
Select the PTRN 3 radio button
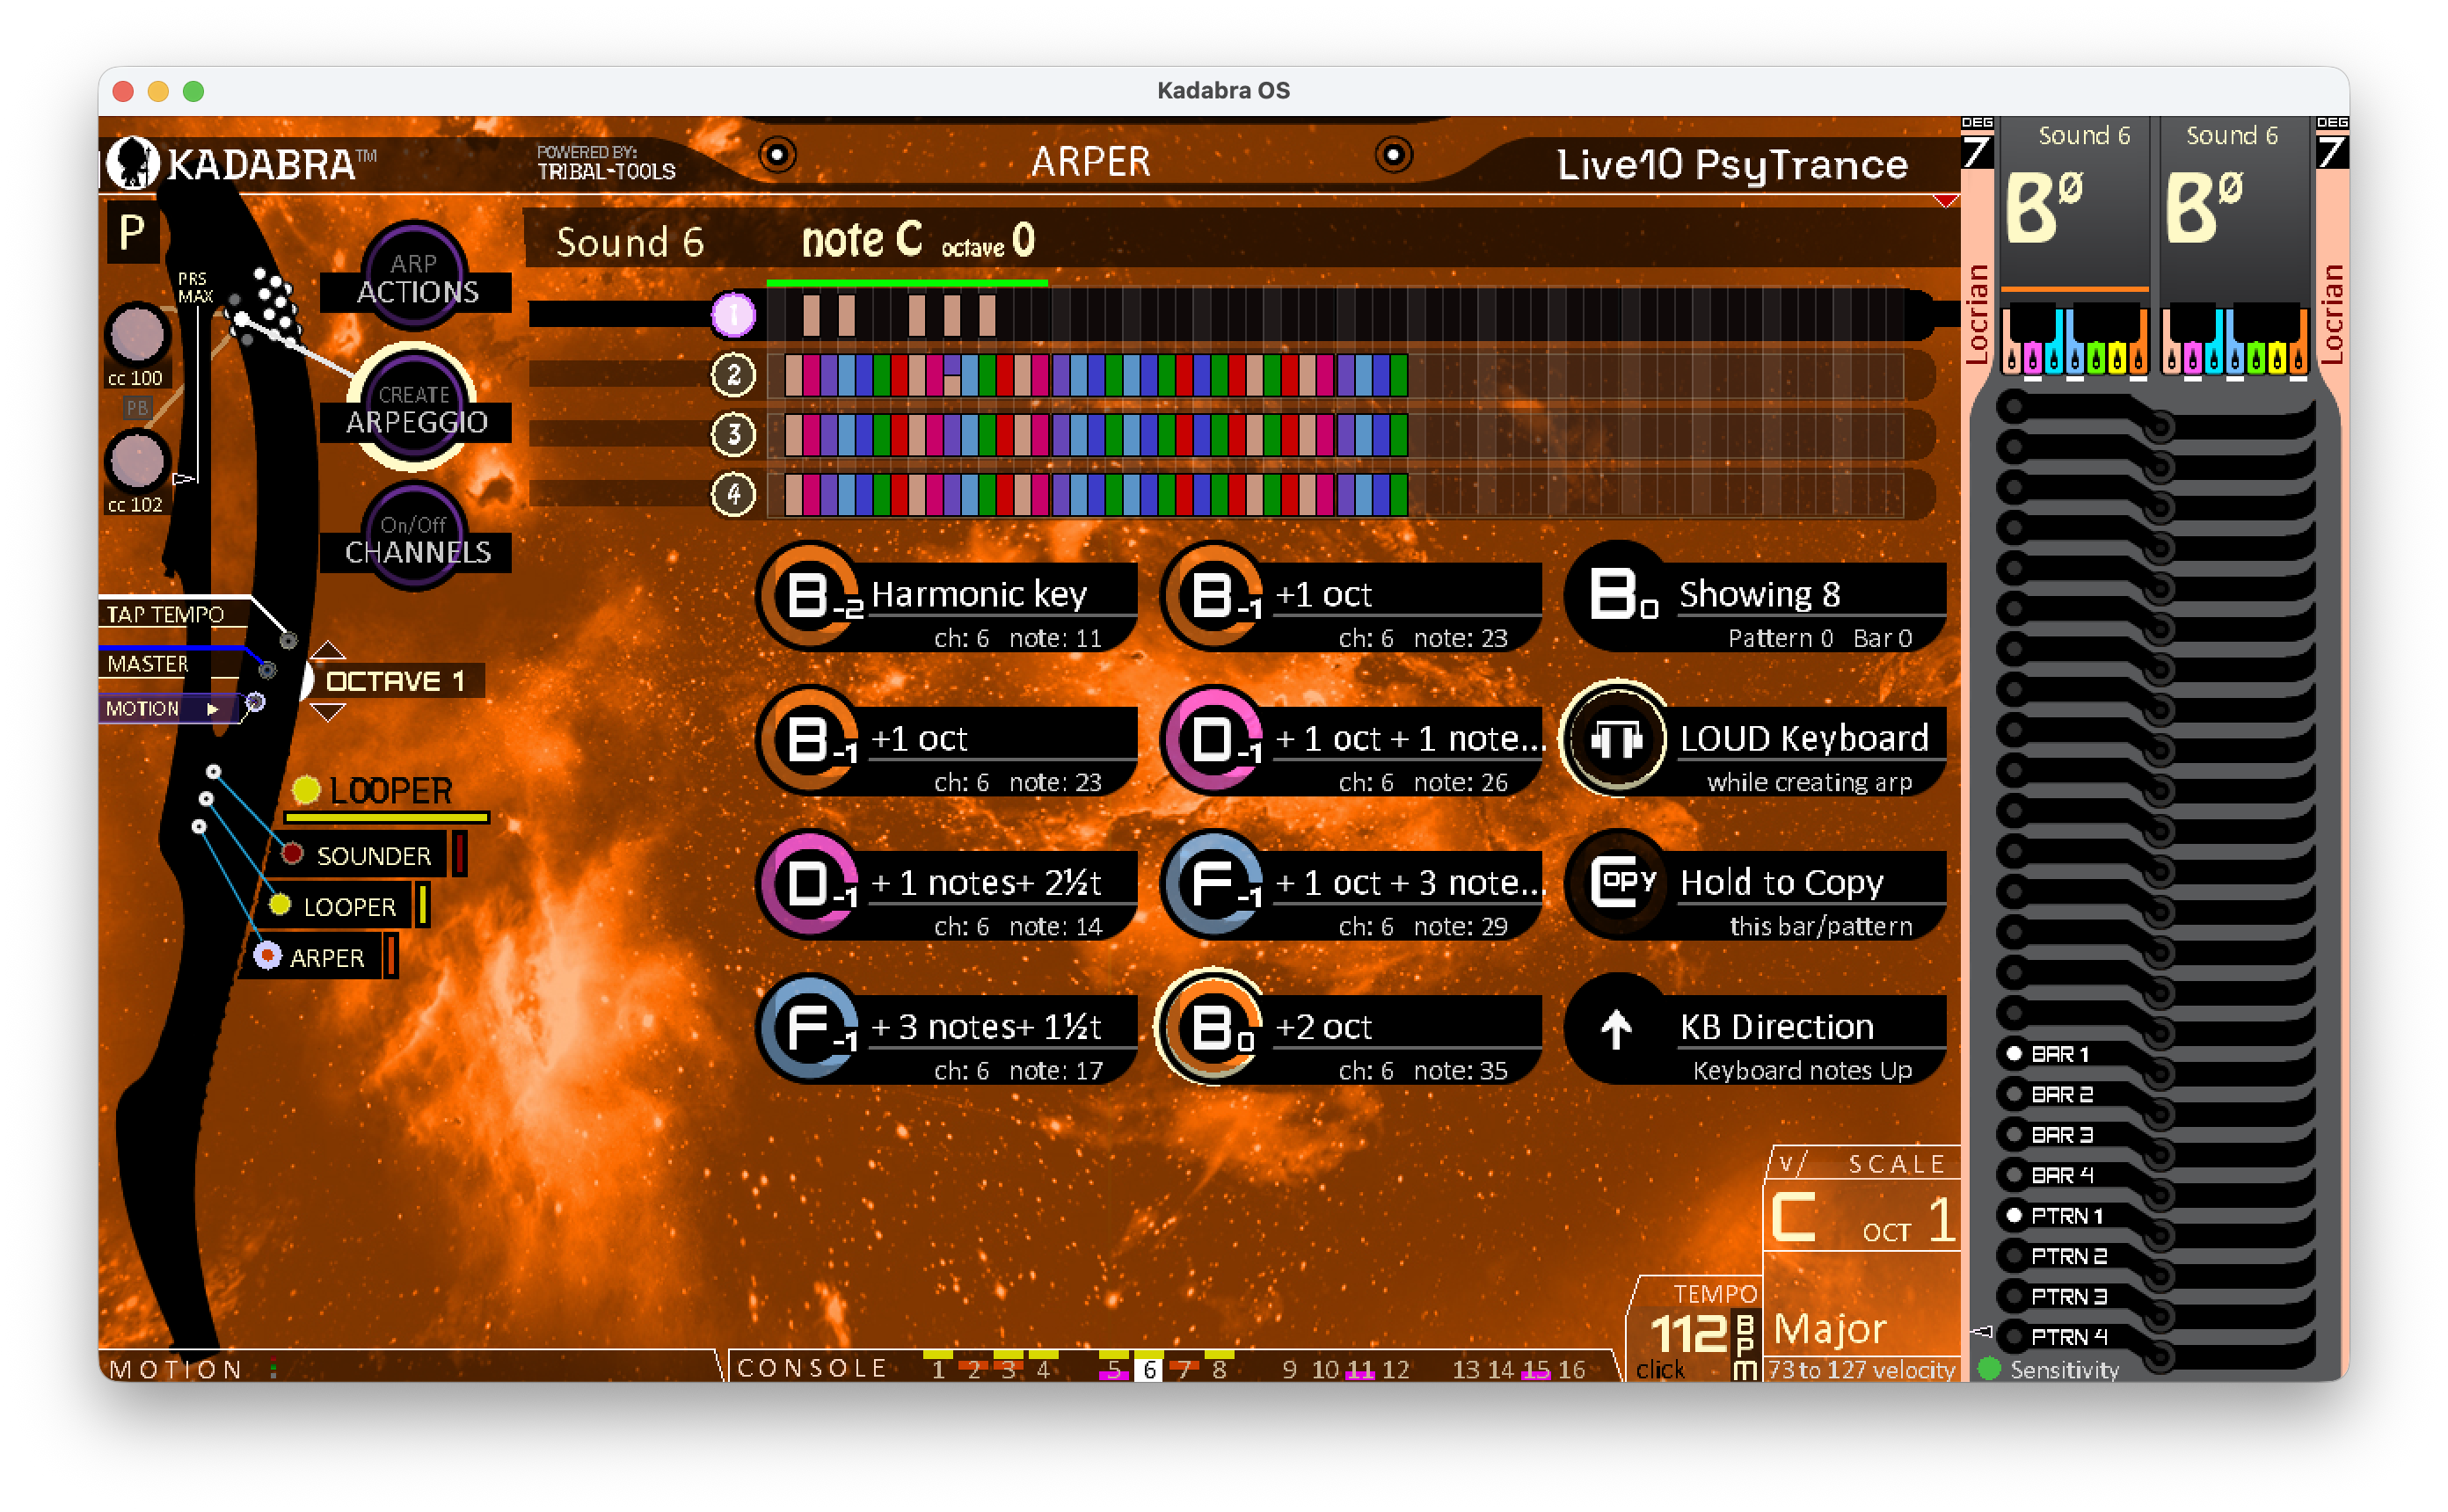click(2014, 1297)
